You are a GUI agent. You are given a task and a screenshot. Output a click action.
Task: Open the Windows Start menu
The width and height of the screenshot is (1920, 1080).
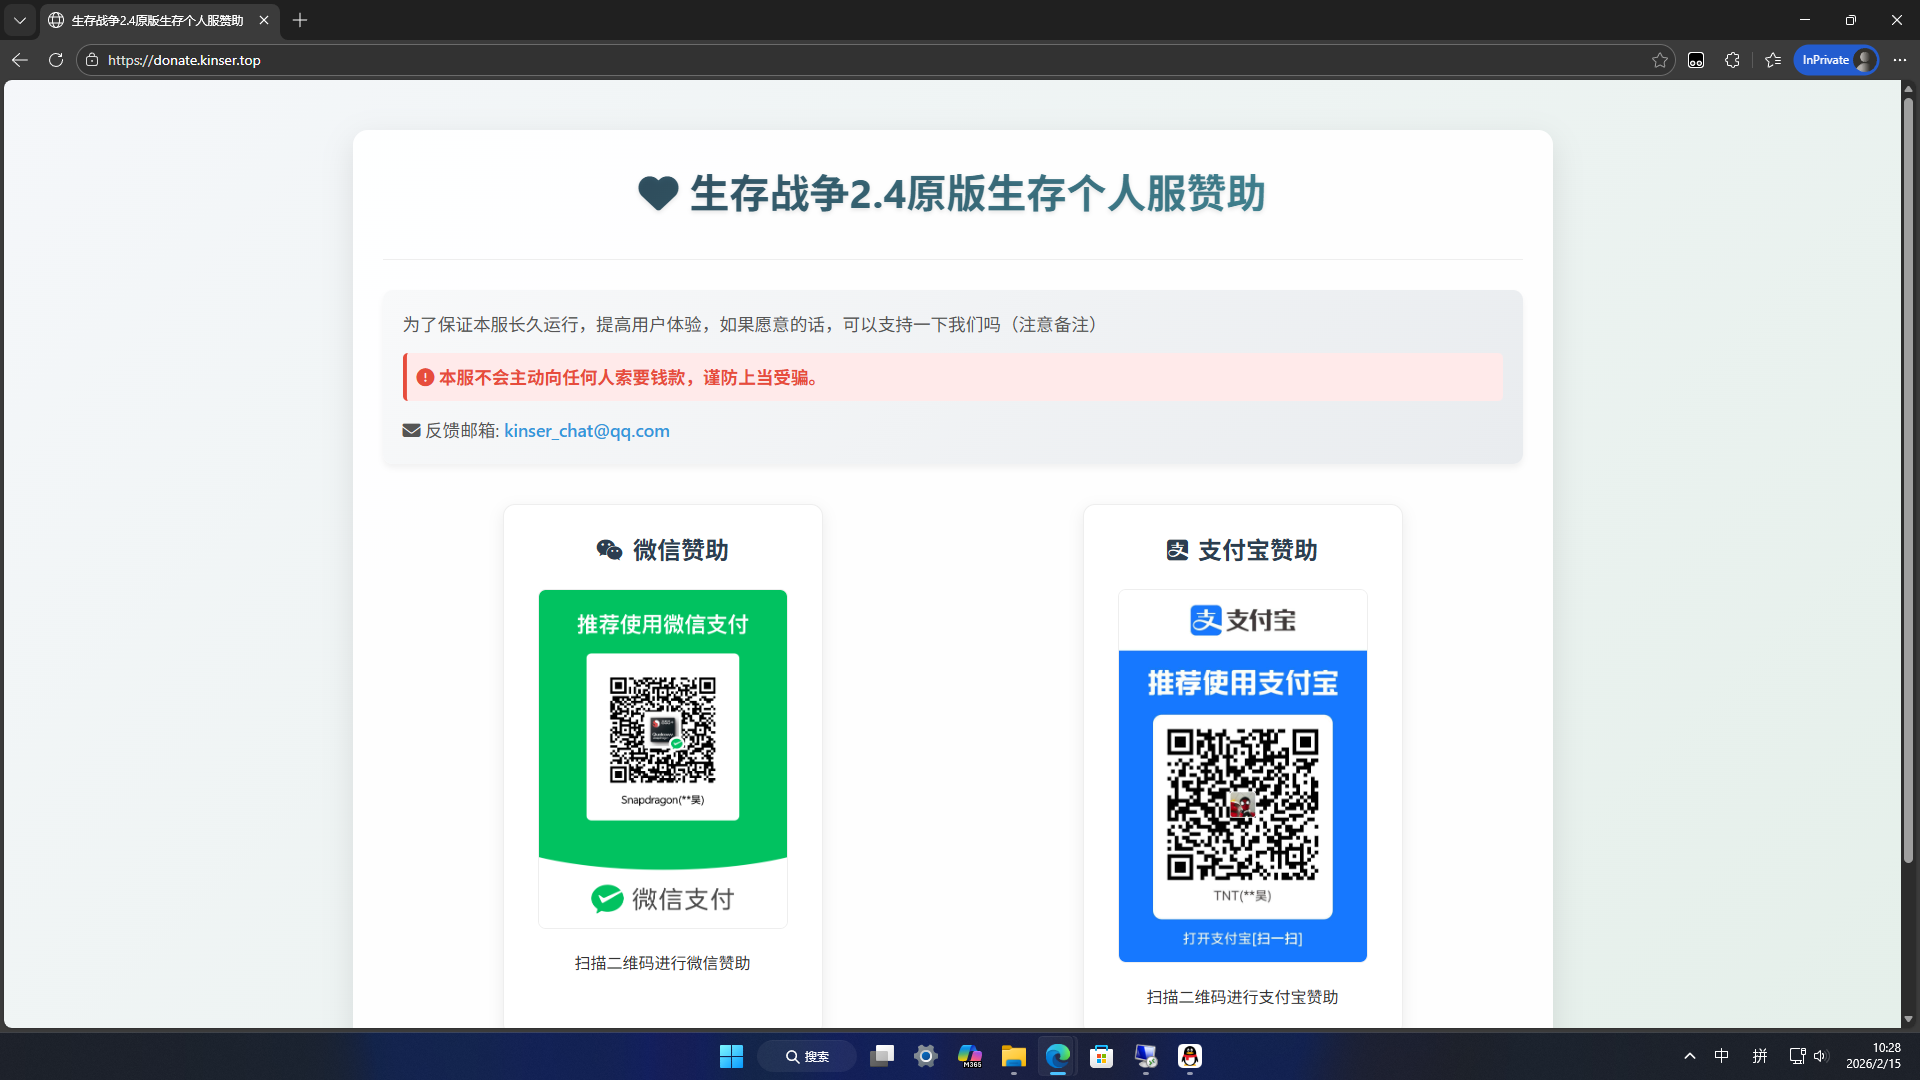pyautogui.click(x=731, y=1056)
